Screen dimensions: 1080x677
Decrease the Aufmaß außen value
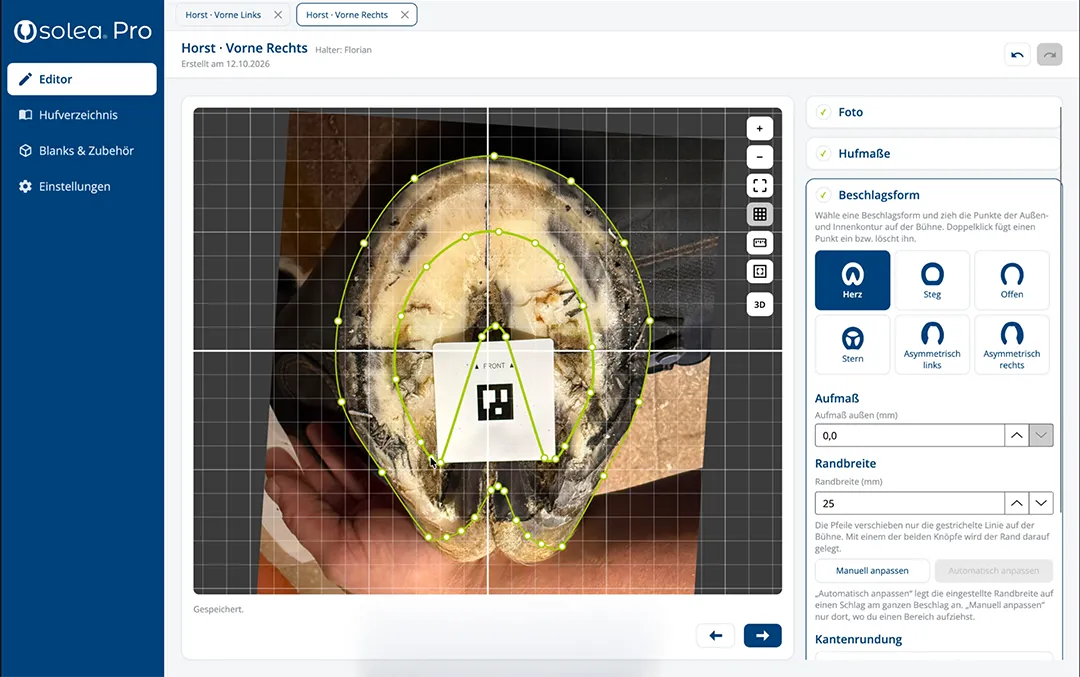coord(1041,435)
